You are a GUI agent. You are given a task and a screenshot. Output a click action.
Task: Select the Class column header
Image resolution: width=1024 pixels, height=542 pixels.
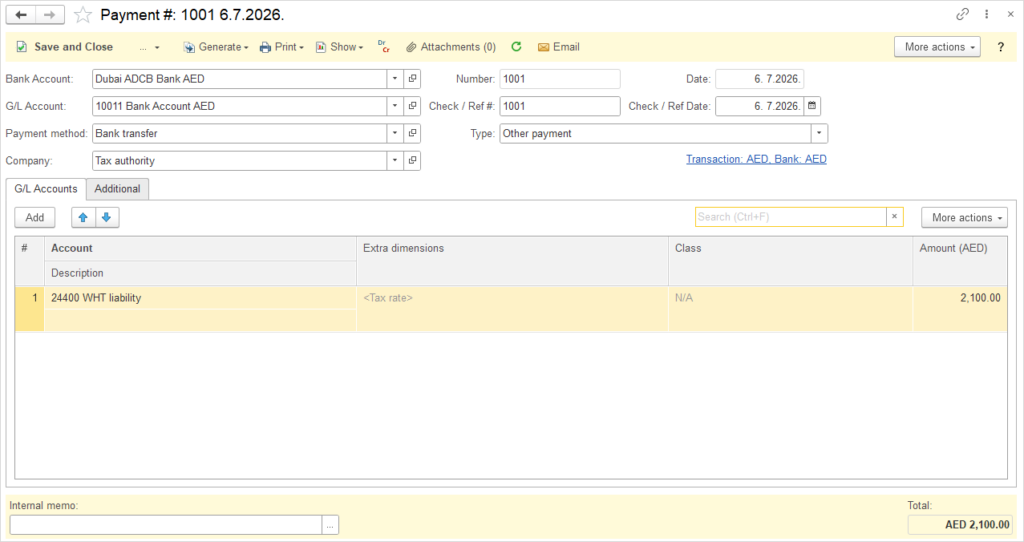[x=790, y=261]
